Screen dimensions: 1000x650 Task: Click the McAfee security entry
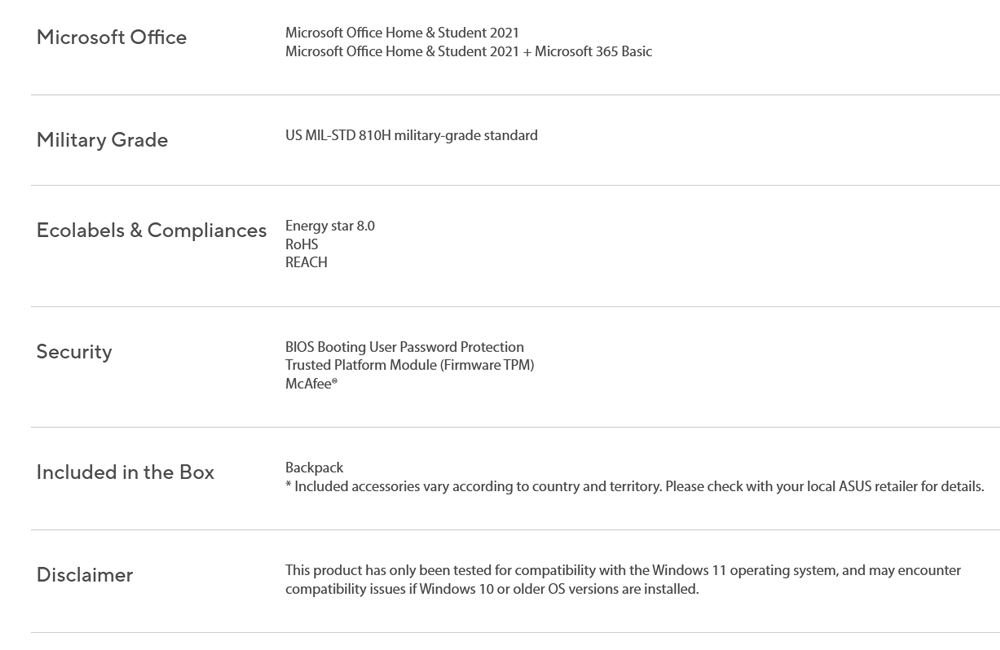pos(311,383)
